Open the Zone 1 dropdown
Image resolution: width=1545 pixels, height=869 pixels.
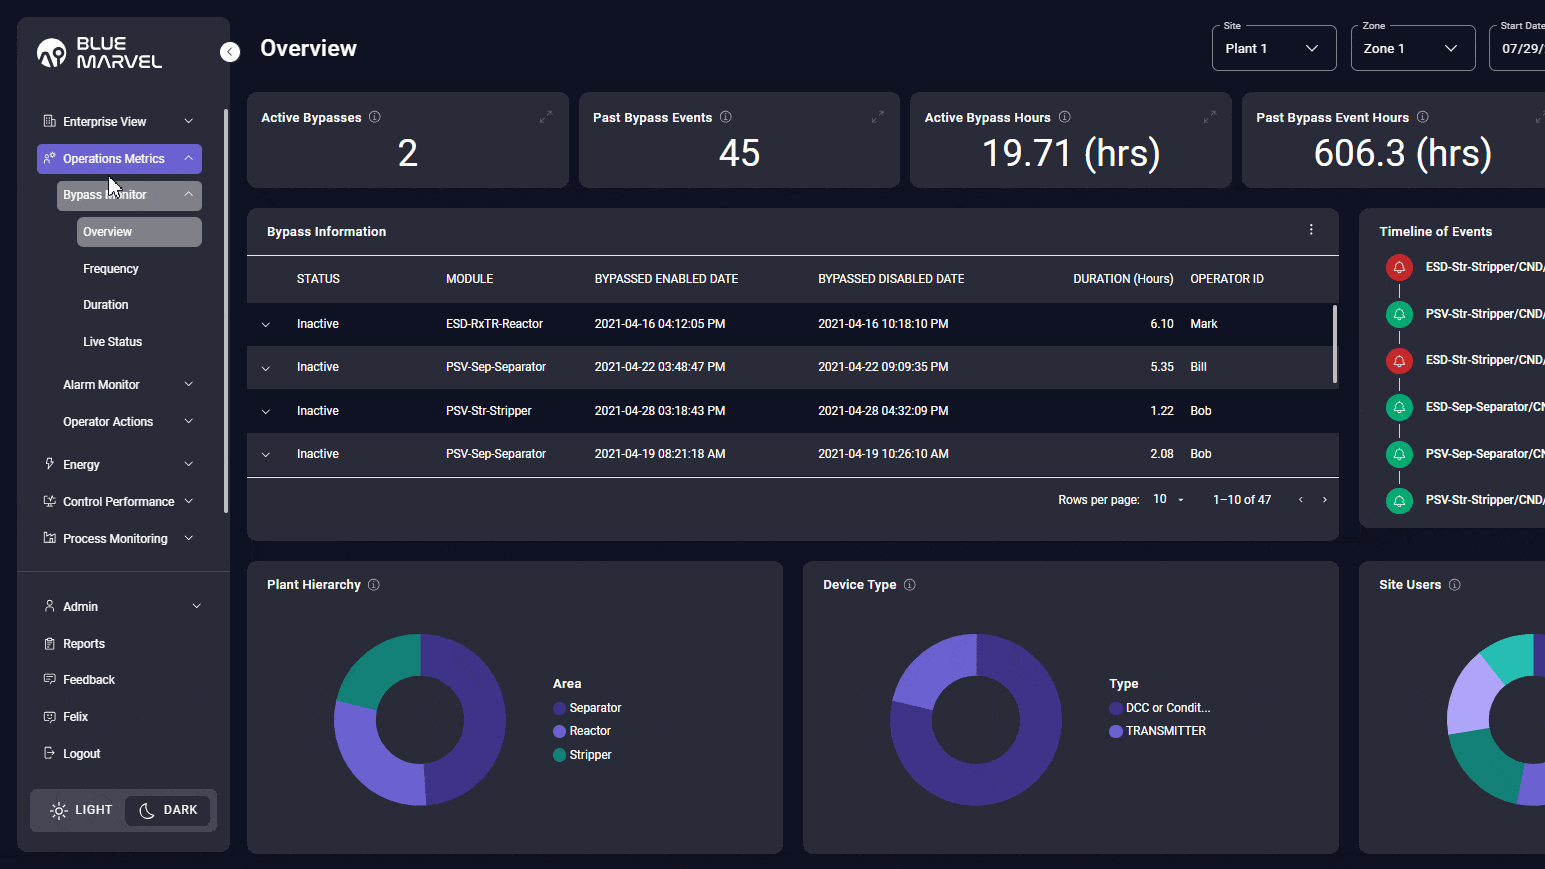tap(1412, 47)
